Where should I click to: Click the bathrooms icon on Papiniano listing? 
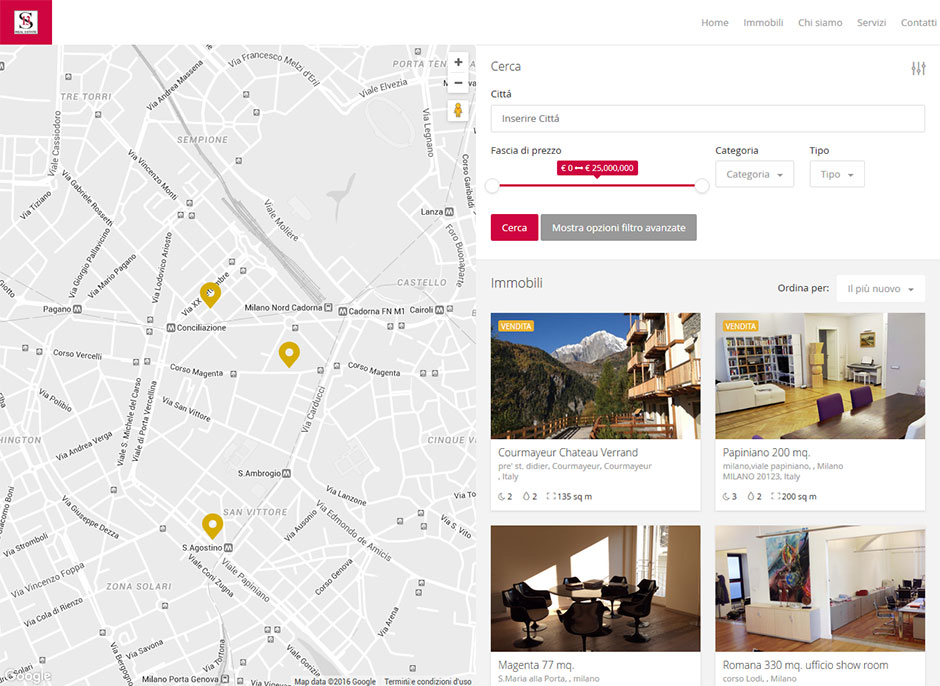click(751, 497)
